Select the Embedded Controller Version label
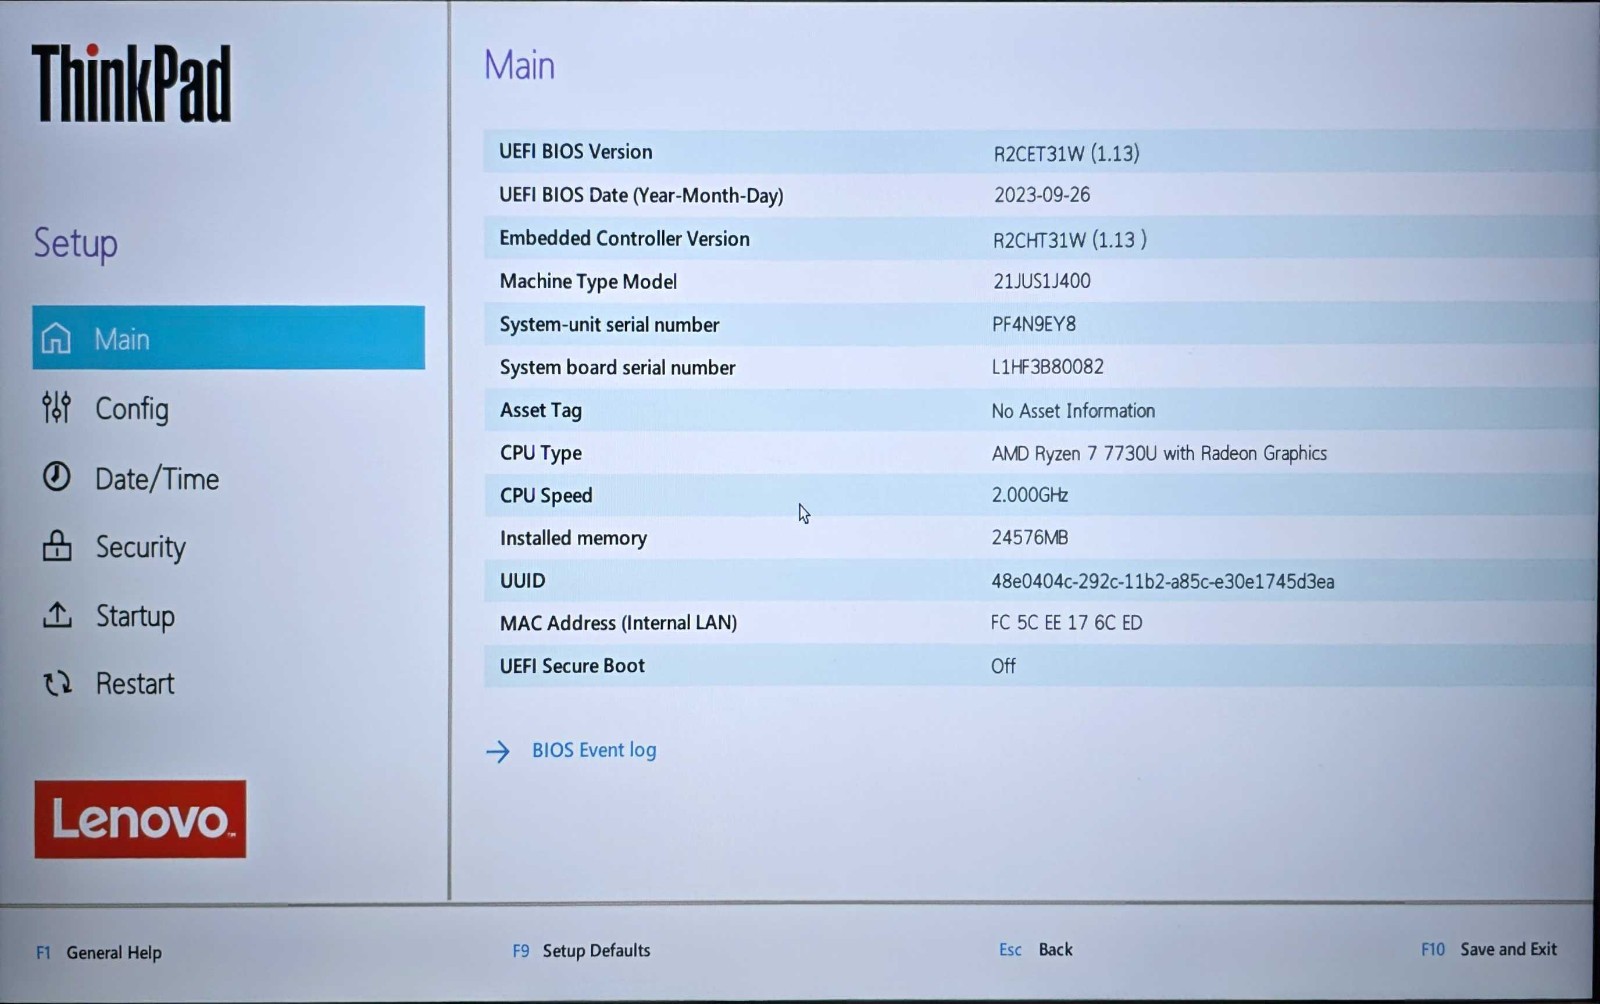 point(625,238)
